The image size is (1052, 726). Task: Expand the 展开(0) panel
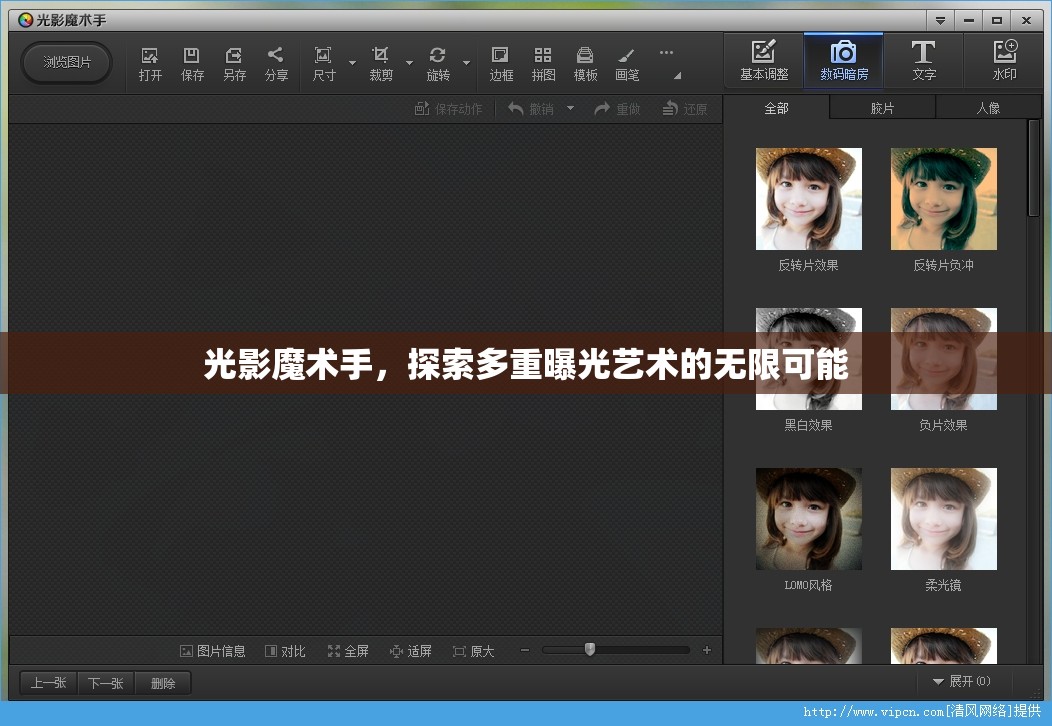click(961, 681)
